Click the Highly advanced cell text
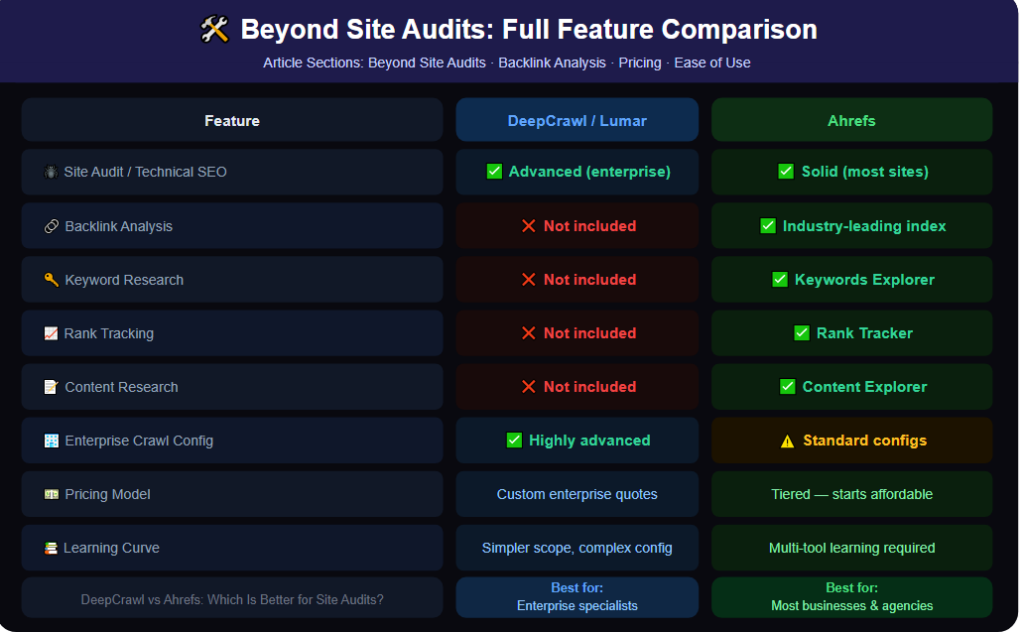Viewport: 1024px width, 632px height. click(589, 440)
